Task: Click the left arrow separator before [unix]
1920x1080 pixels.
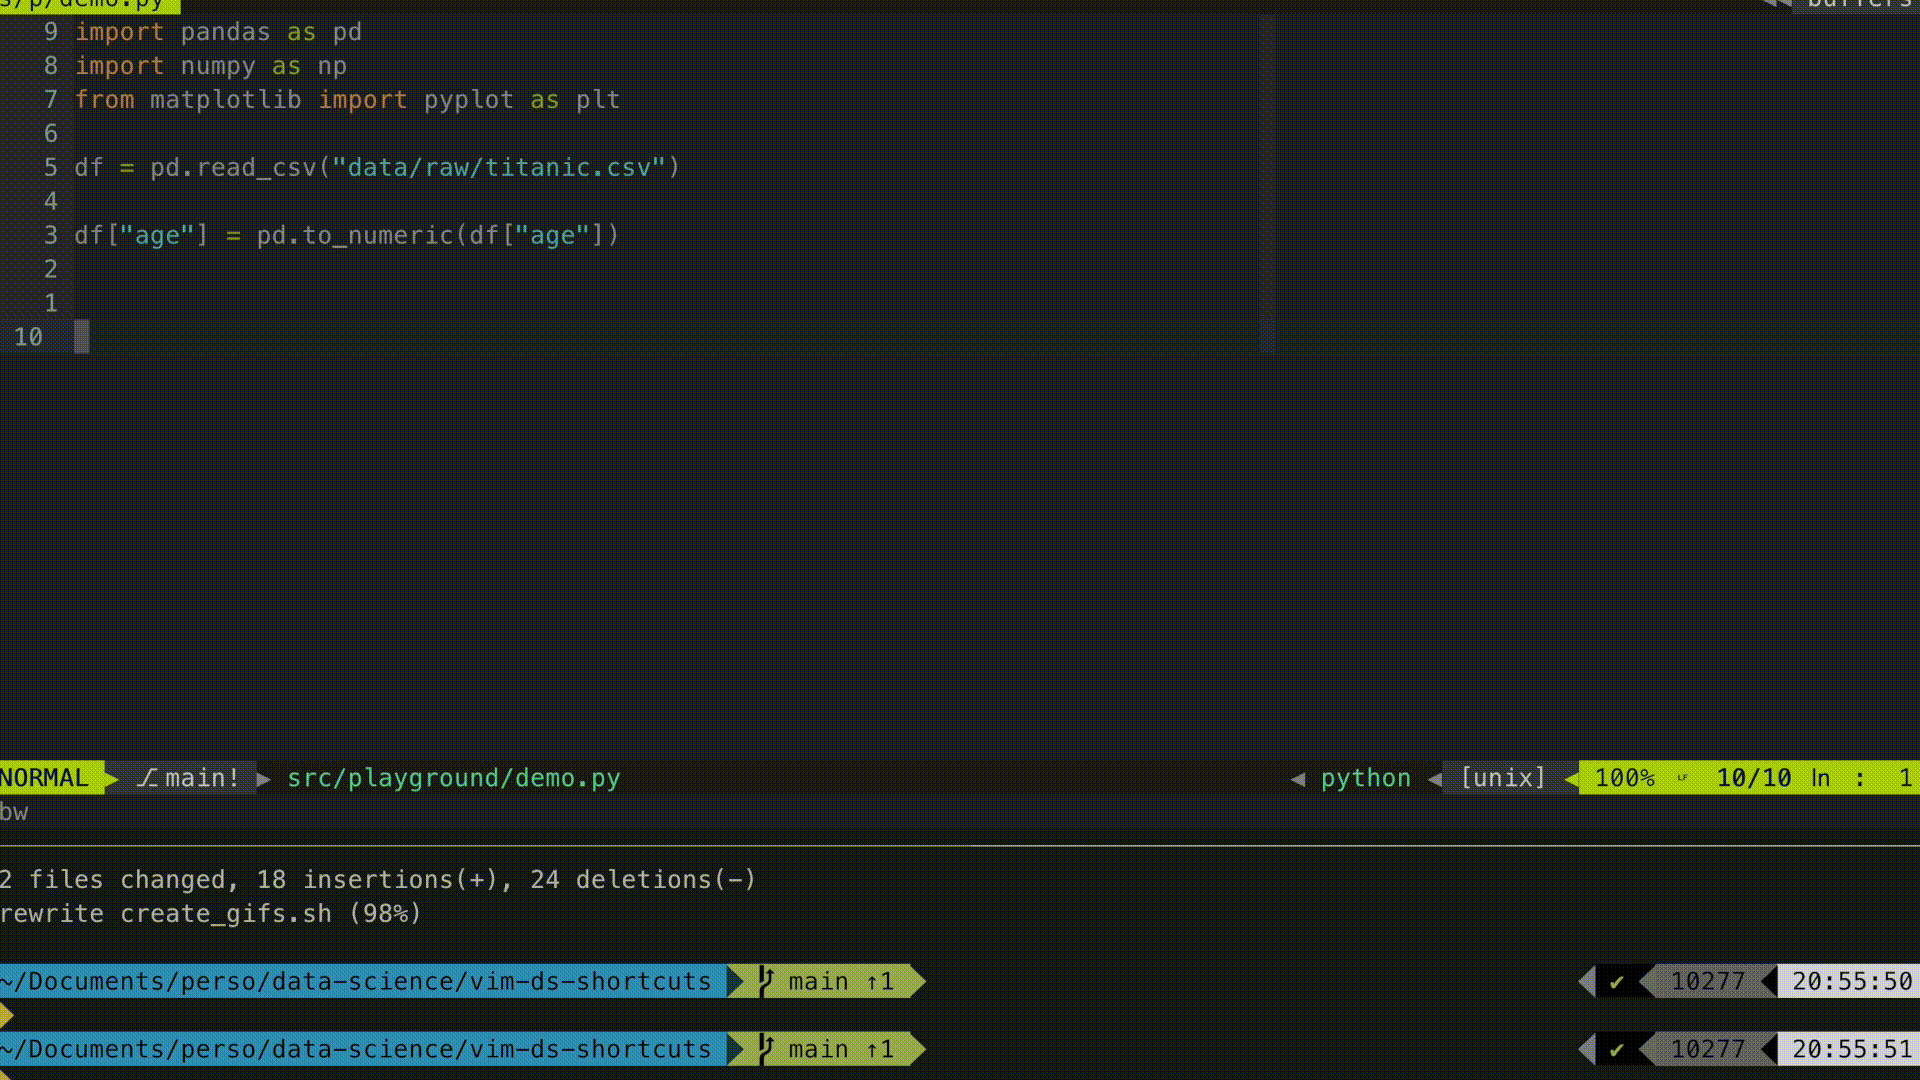Action: coord(1435,778)
